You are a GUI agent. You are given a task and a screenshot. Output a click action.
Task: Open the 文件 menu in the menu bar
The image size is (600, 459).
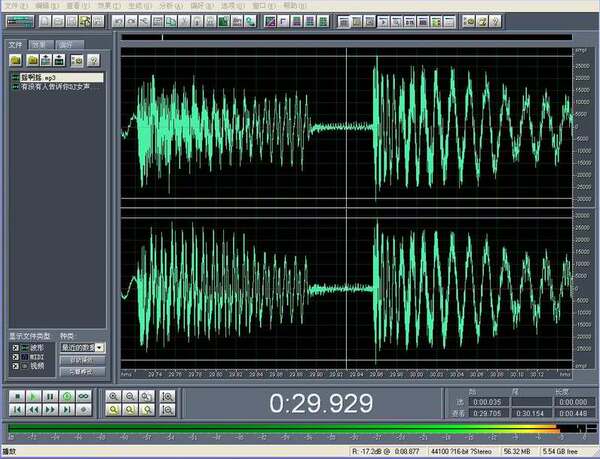[x=13, y=5]
